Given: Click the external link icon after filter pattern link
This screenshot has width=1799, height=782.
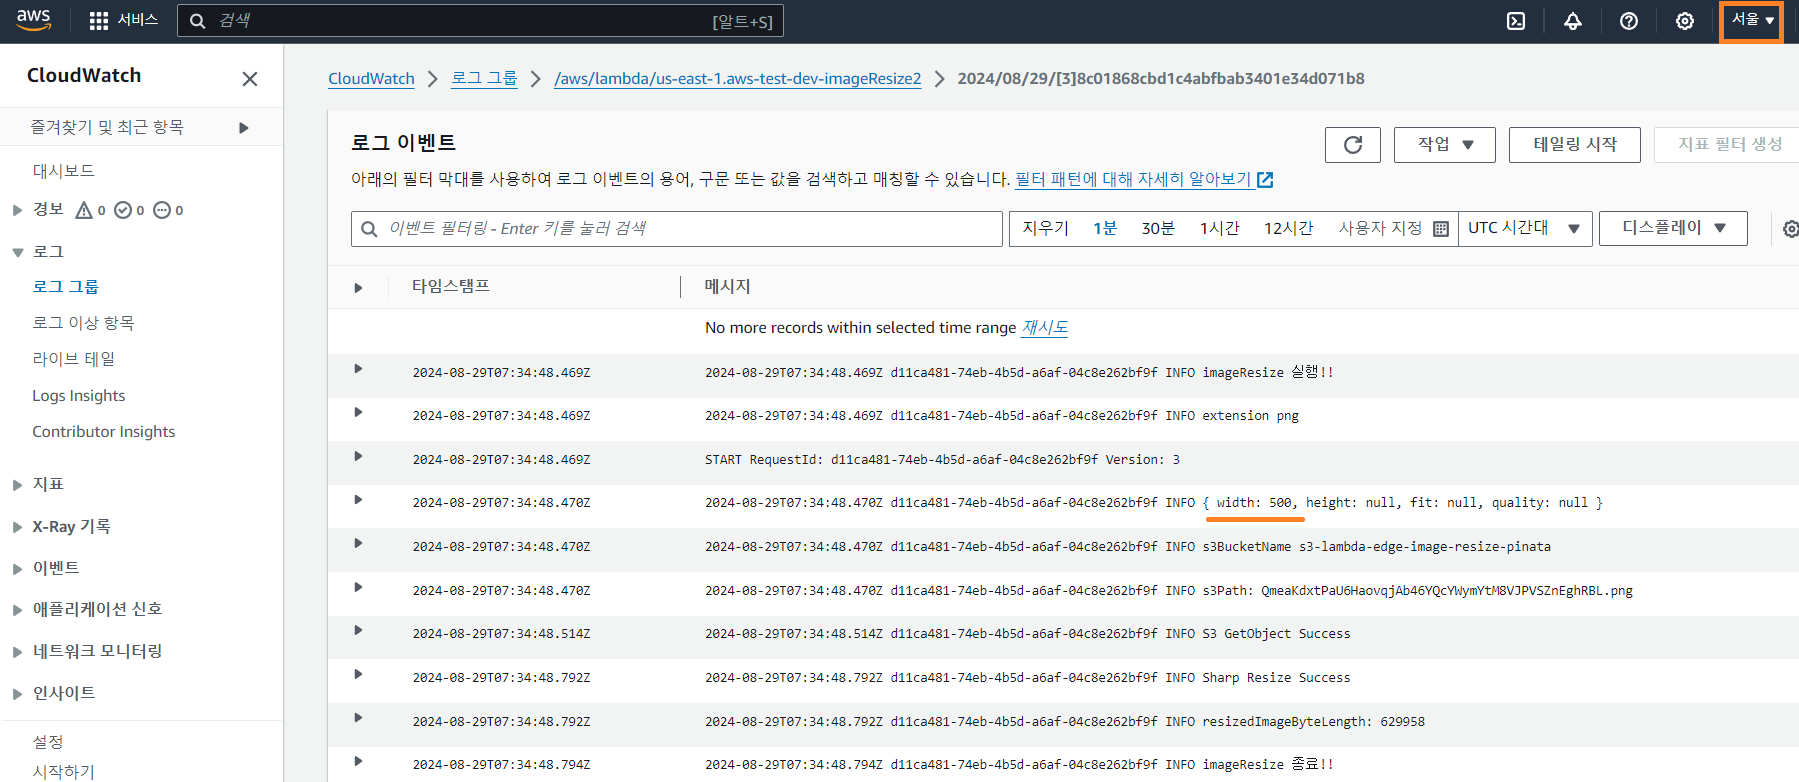Looking at the screenshot, I should 1265,180.
